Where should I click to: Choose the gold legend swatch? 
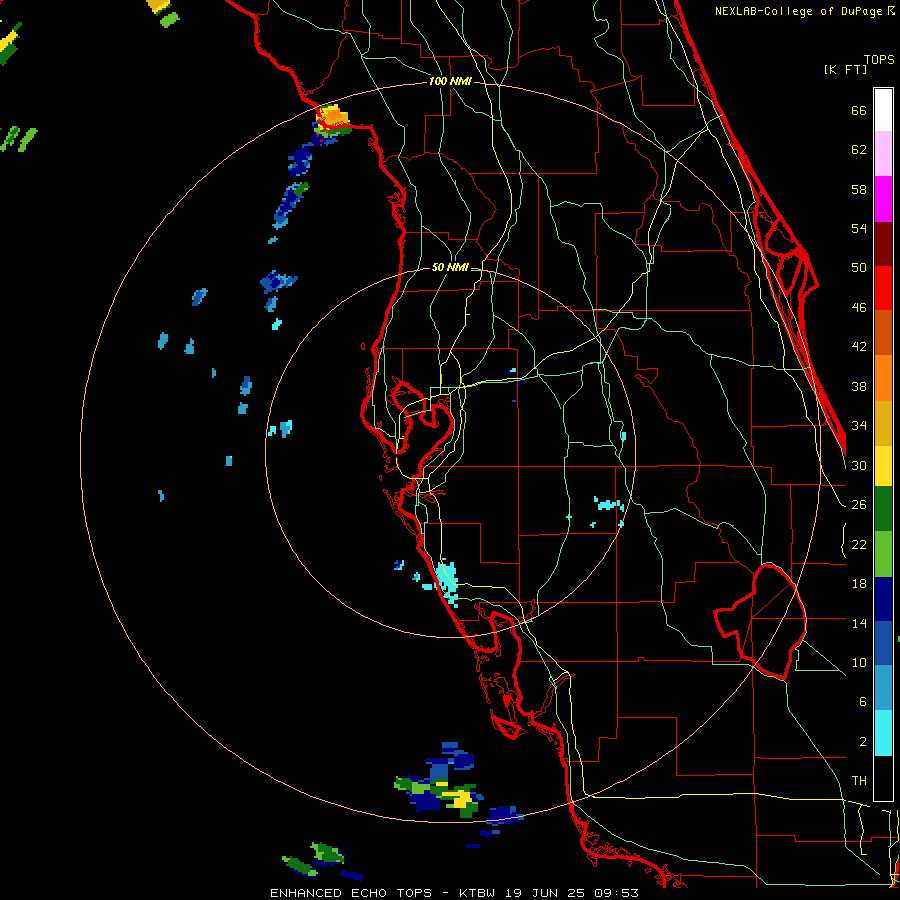tap(883, 423)
